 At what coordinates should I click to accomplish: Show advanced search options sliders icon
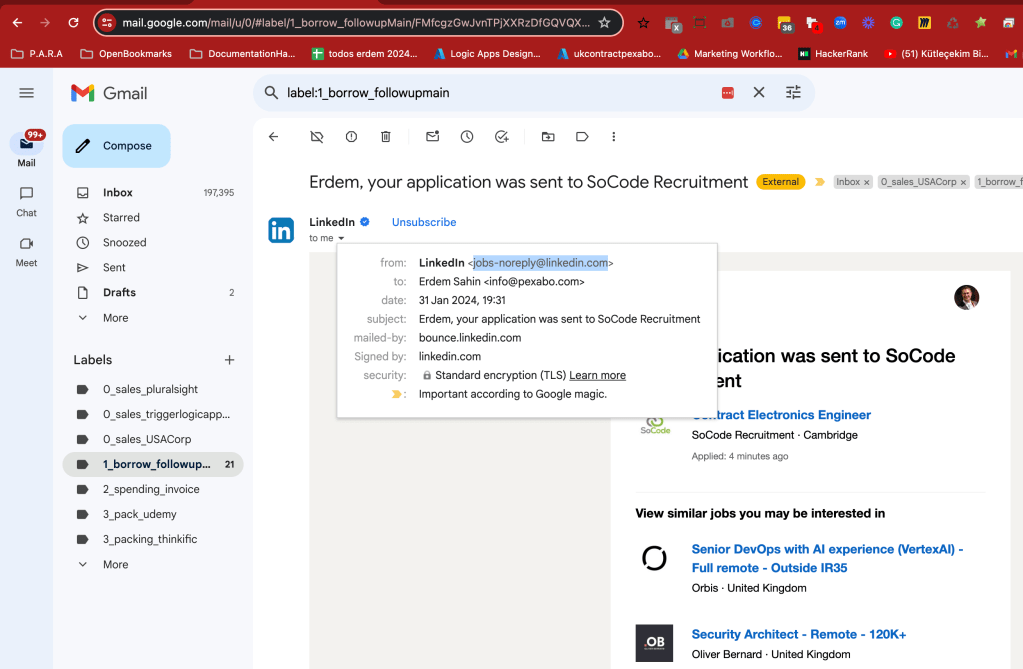click(793, 93)
